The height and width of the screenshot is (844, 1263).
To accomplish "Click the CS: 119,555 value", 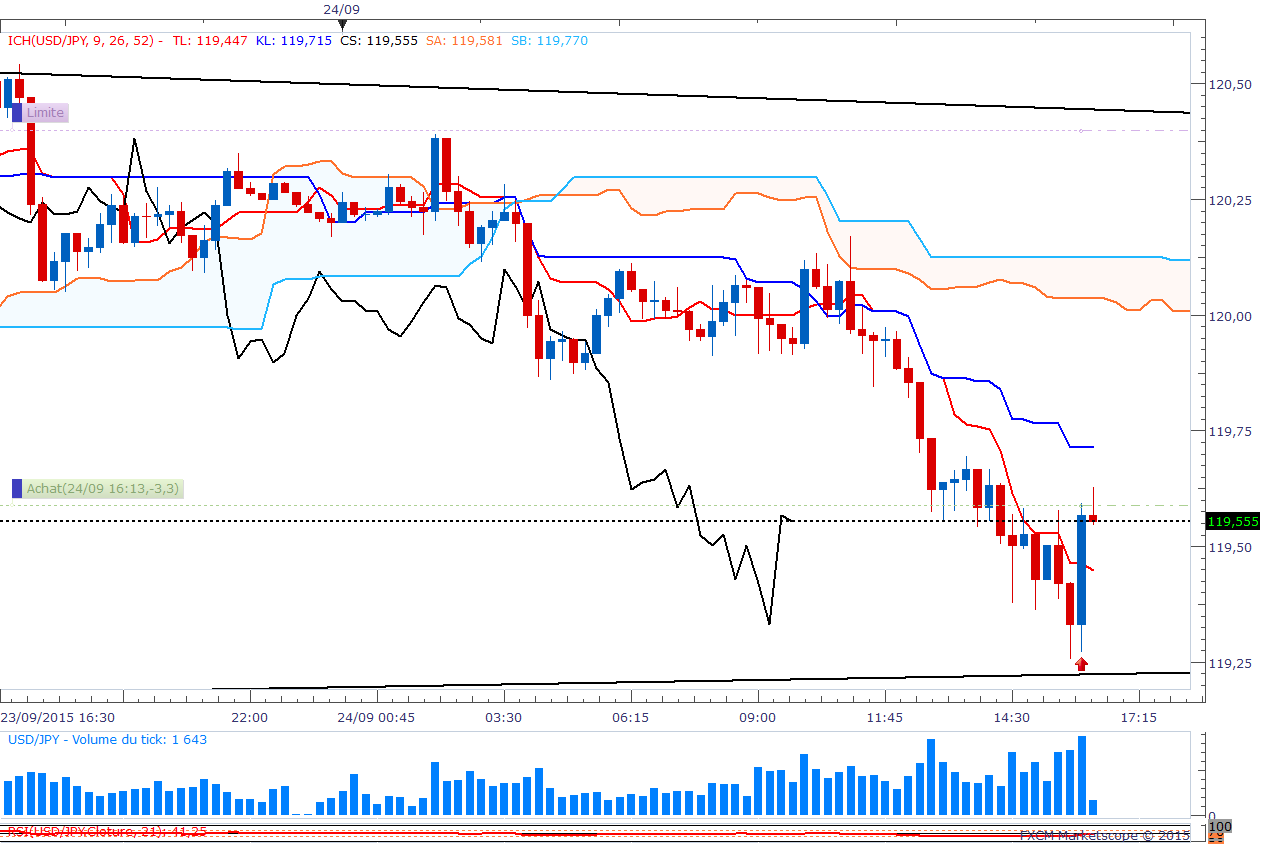I will coord(379,41).
